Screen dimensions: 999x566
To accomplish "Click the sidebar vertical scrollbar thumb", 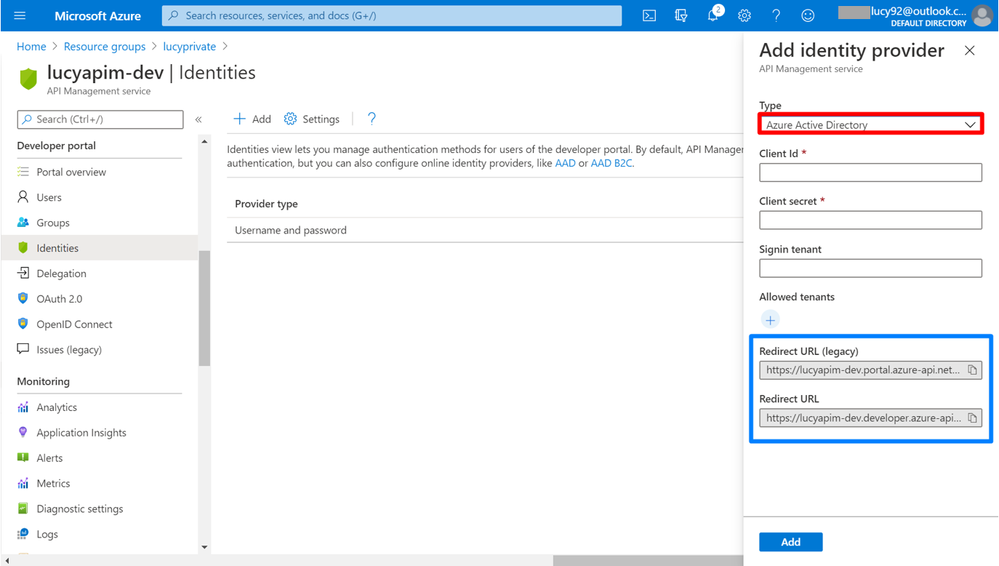I will click(x=205, y=308).
